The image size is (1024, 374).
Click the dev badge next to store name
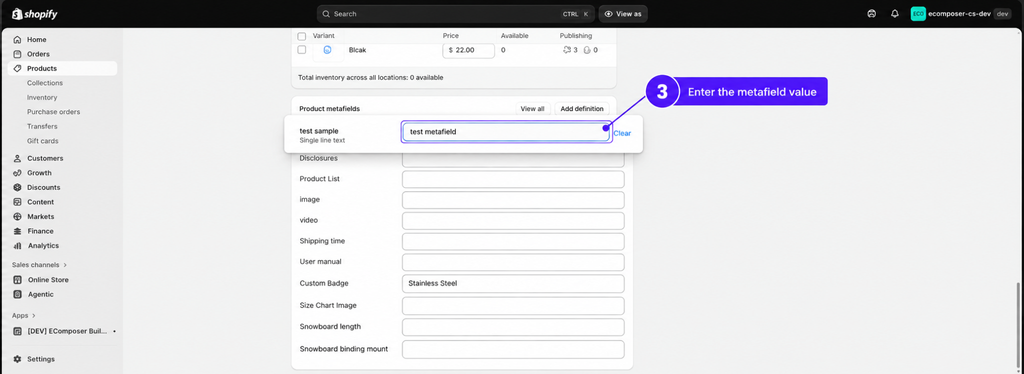(1002, 14)
